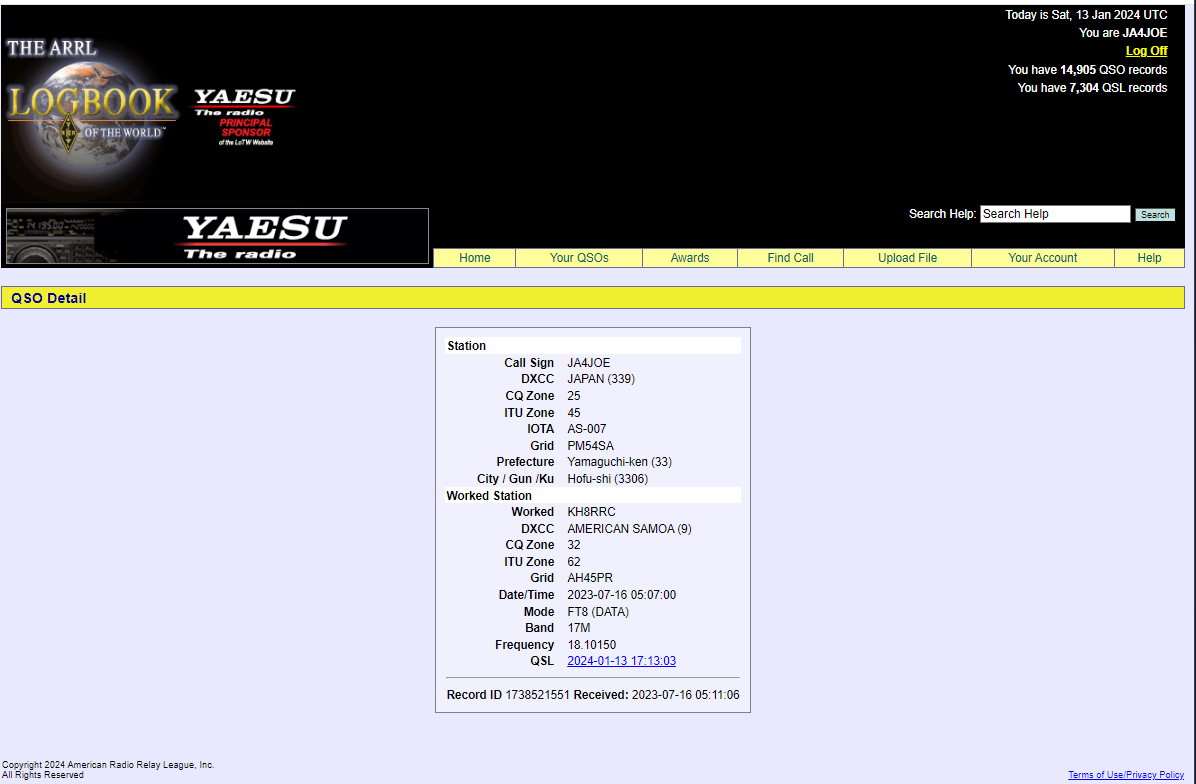Click DXCC value AMERICAN SAMOA (9)

629,529
